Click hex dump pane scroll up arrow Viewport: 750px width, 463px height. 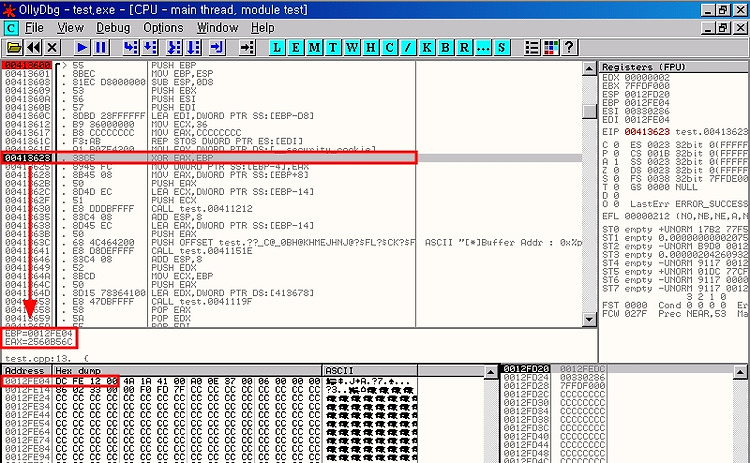pos(491,372)
